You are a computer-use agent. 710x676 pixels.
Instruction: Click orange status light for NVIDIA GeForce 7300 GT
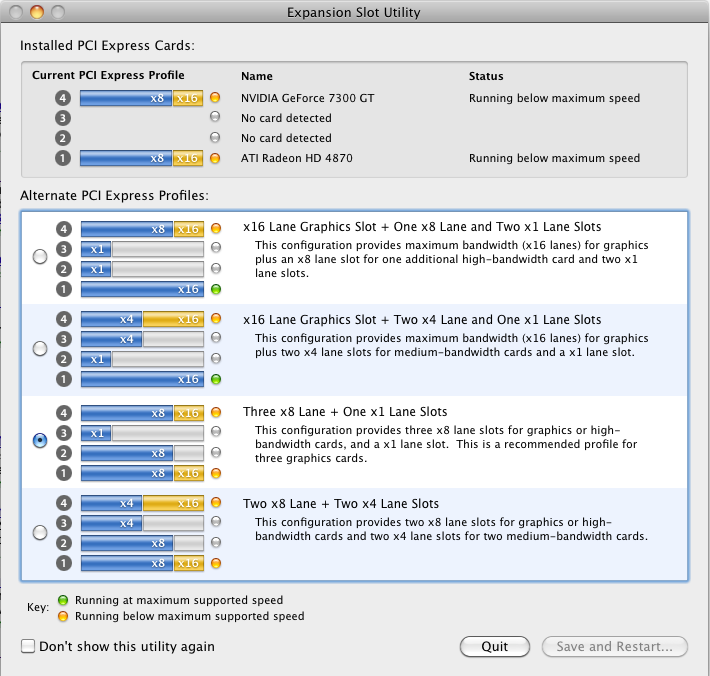215,97
